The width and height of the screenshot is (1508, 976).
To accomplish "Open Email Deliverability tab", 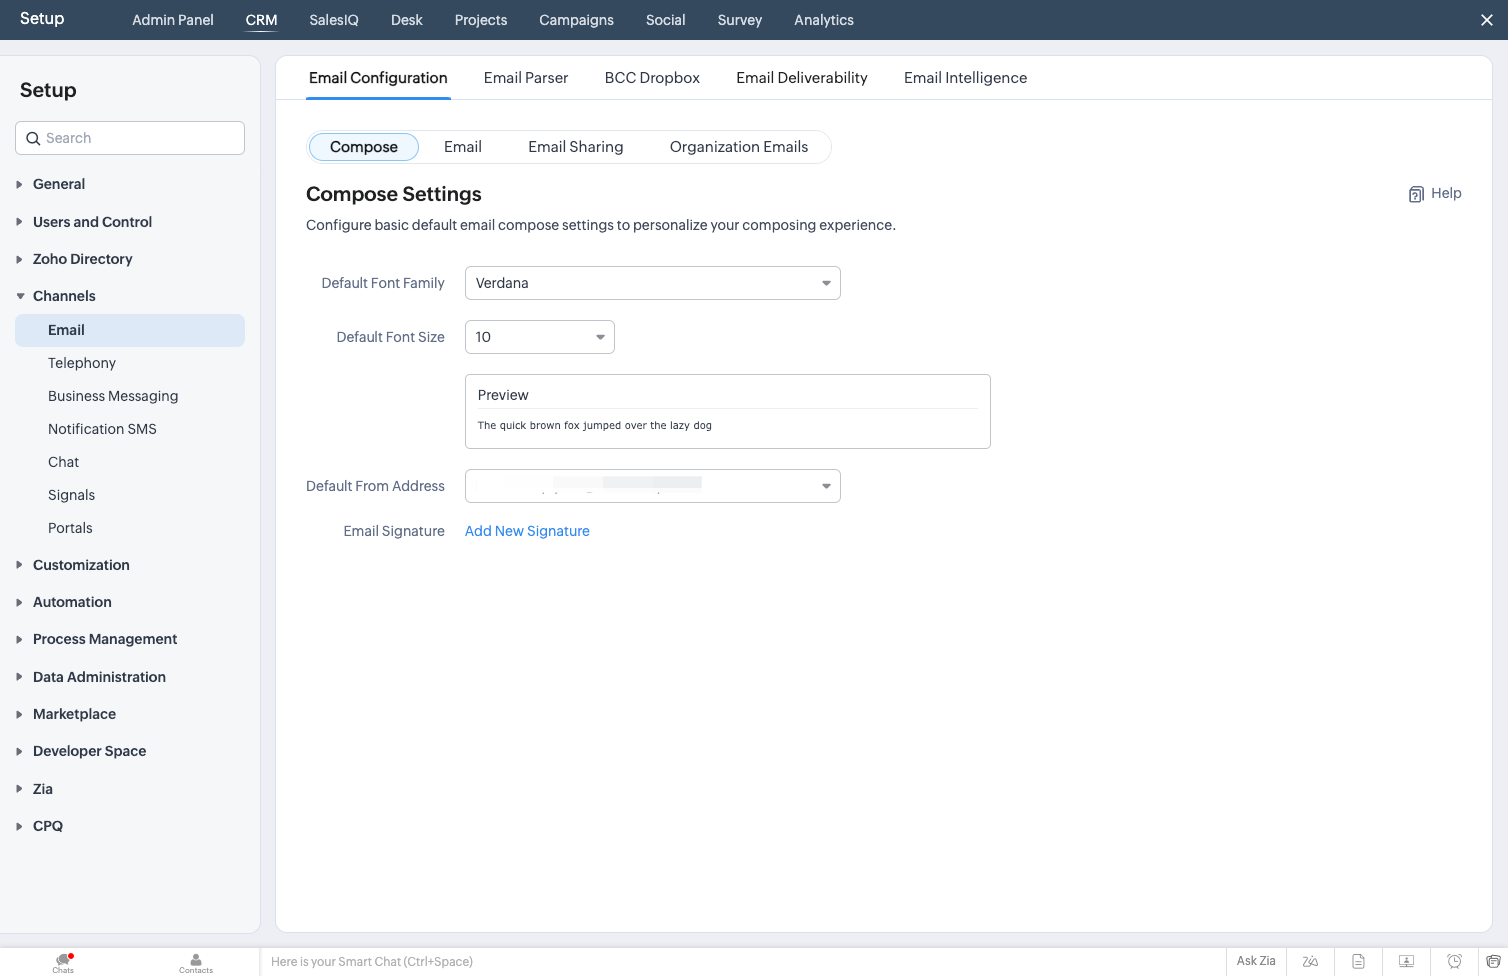I will 802,78.
